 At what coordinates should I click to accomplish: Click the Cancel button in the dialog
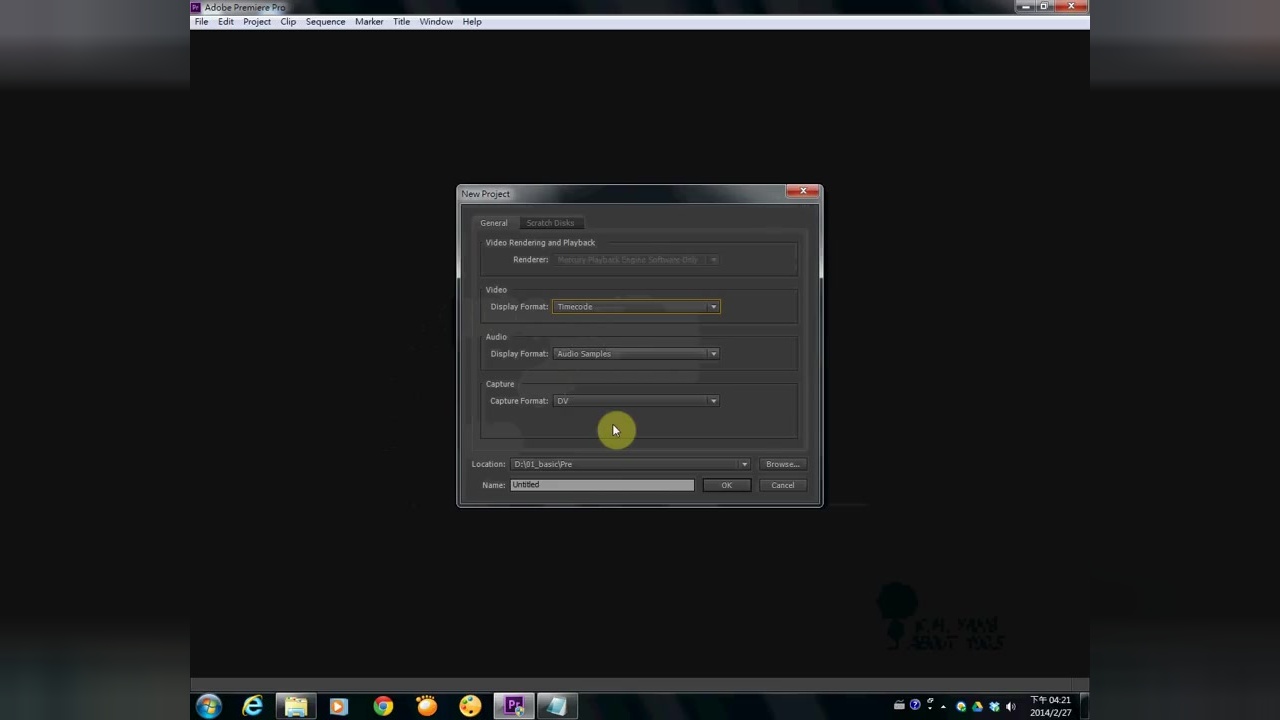pyautogui.click(x=782, y=485)
